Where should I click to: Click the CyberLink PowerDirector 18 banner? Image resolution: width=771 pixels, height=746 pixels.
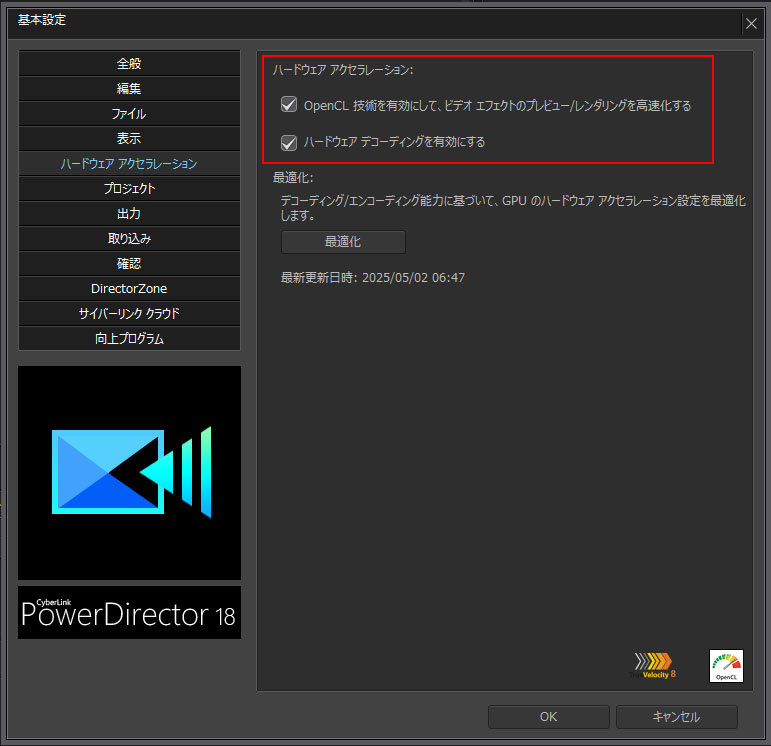tap(129, 612)
